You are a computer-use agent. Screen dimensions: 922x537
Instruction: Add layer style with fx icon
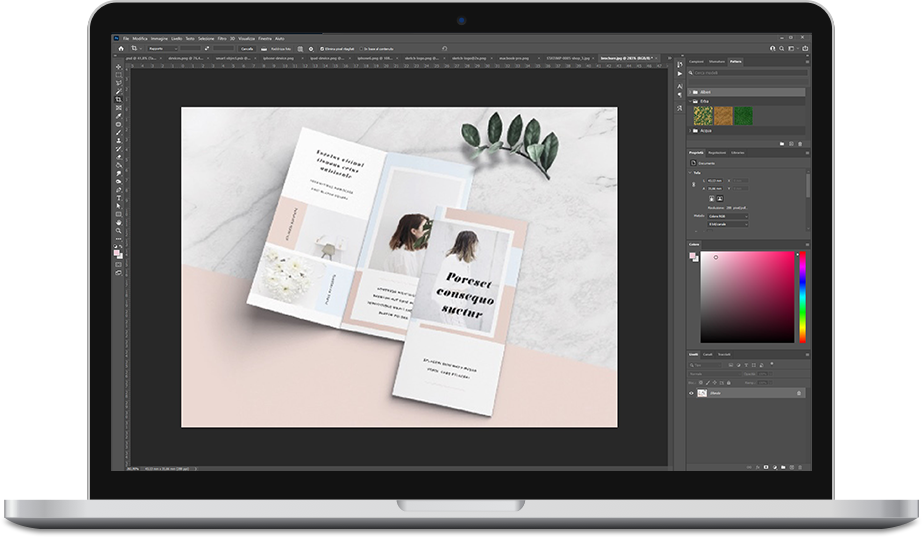(x=757, y=468)
